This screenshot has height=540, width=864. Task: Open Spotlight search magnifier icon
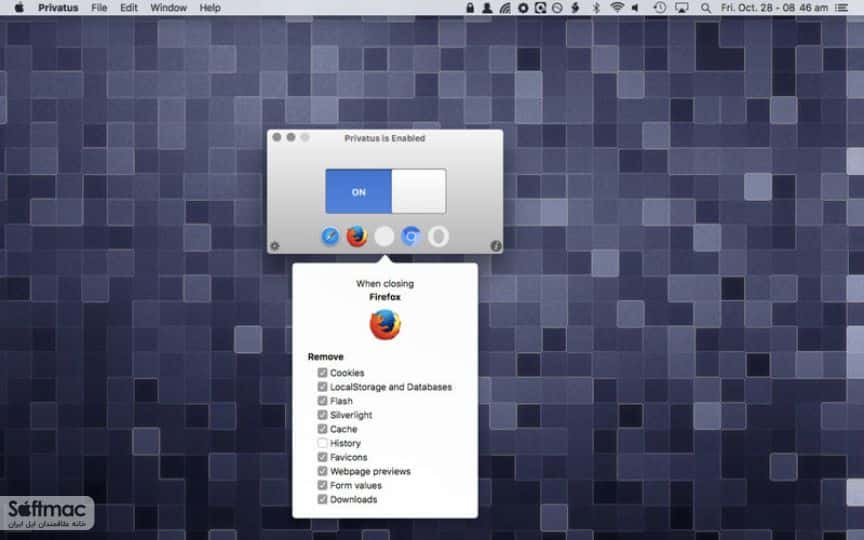pyautogui.click(x=705, y=8)
